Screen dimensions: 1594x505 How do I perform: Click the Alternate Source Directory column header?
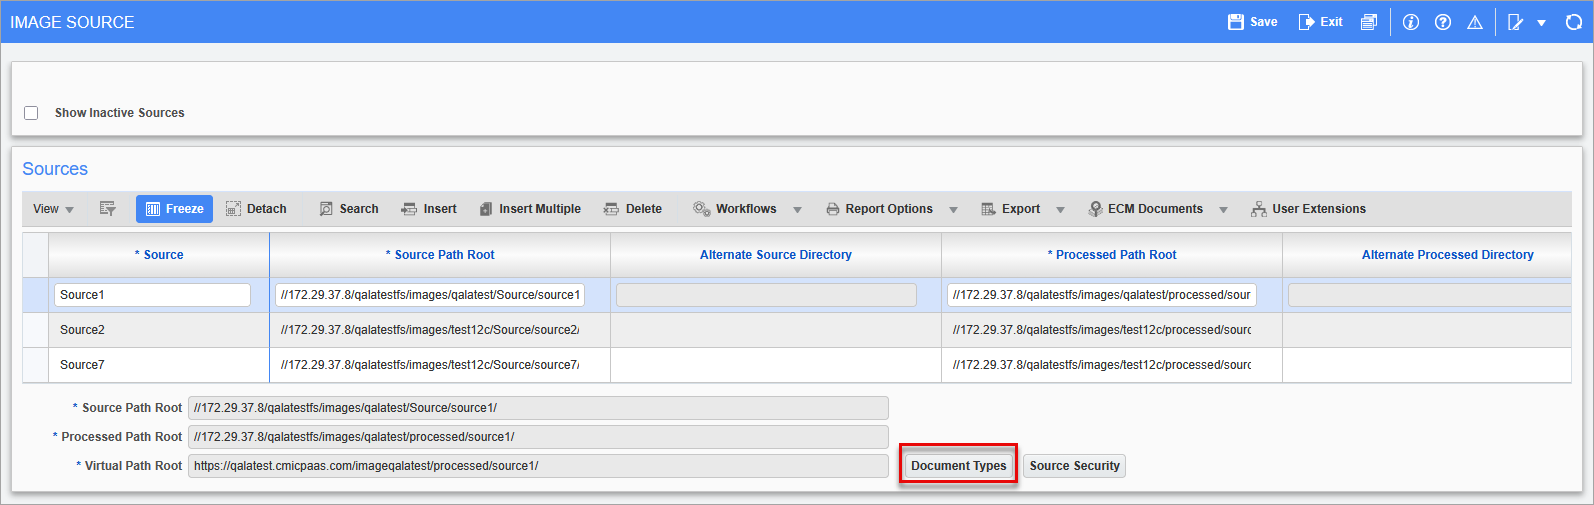(776, 255)
